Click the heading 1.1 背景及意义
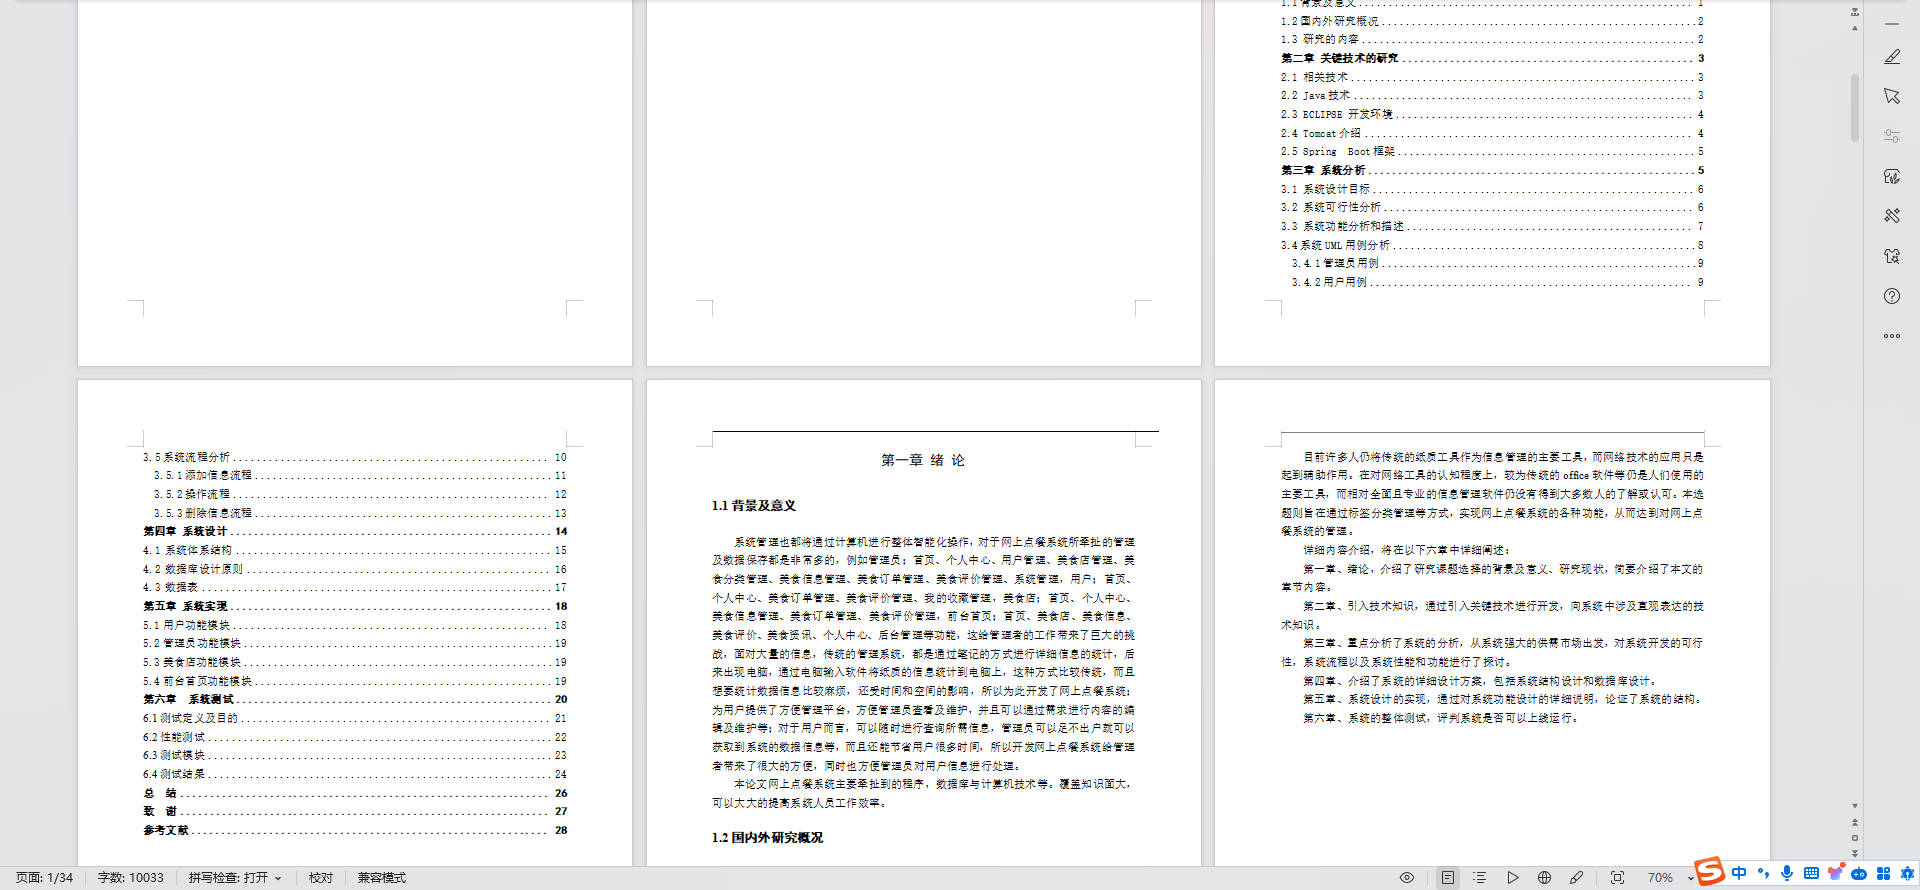Screen dimensions: 1920x890 (753, 506)
